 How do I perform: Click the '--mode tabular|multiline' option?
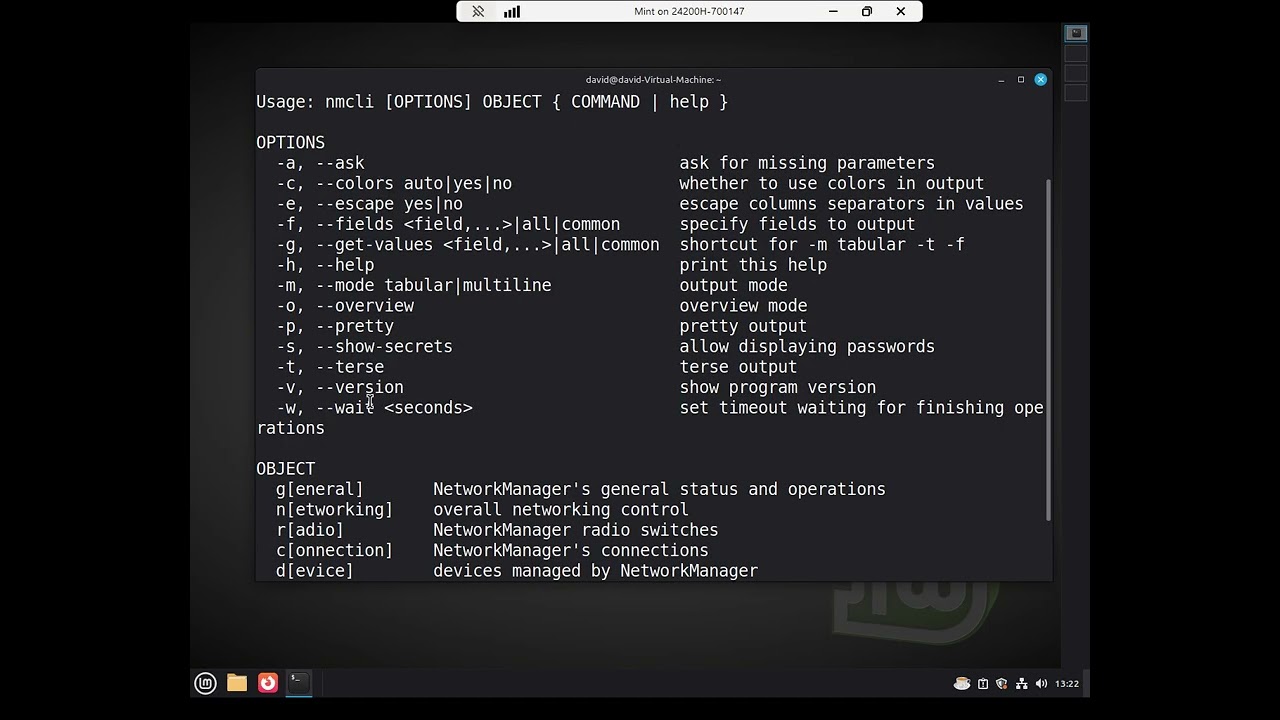[434, 285]
